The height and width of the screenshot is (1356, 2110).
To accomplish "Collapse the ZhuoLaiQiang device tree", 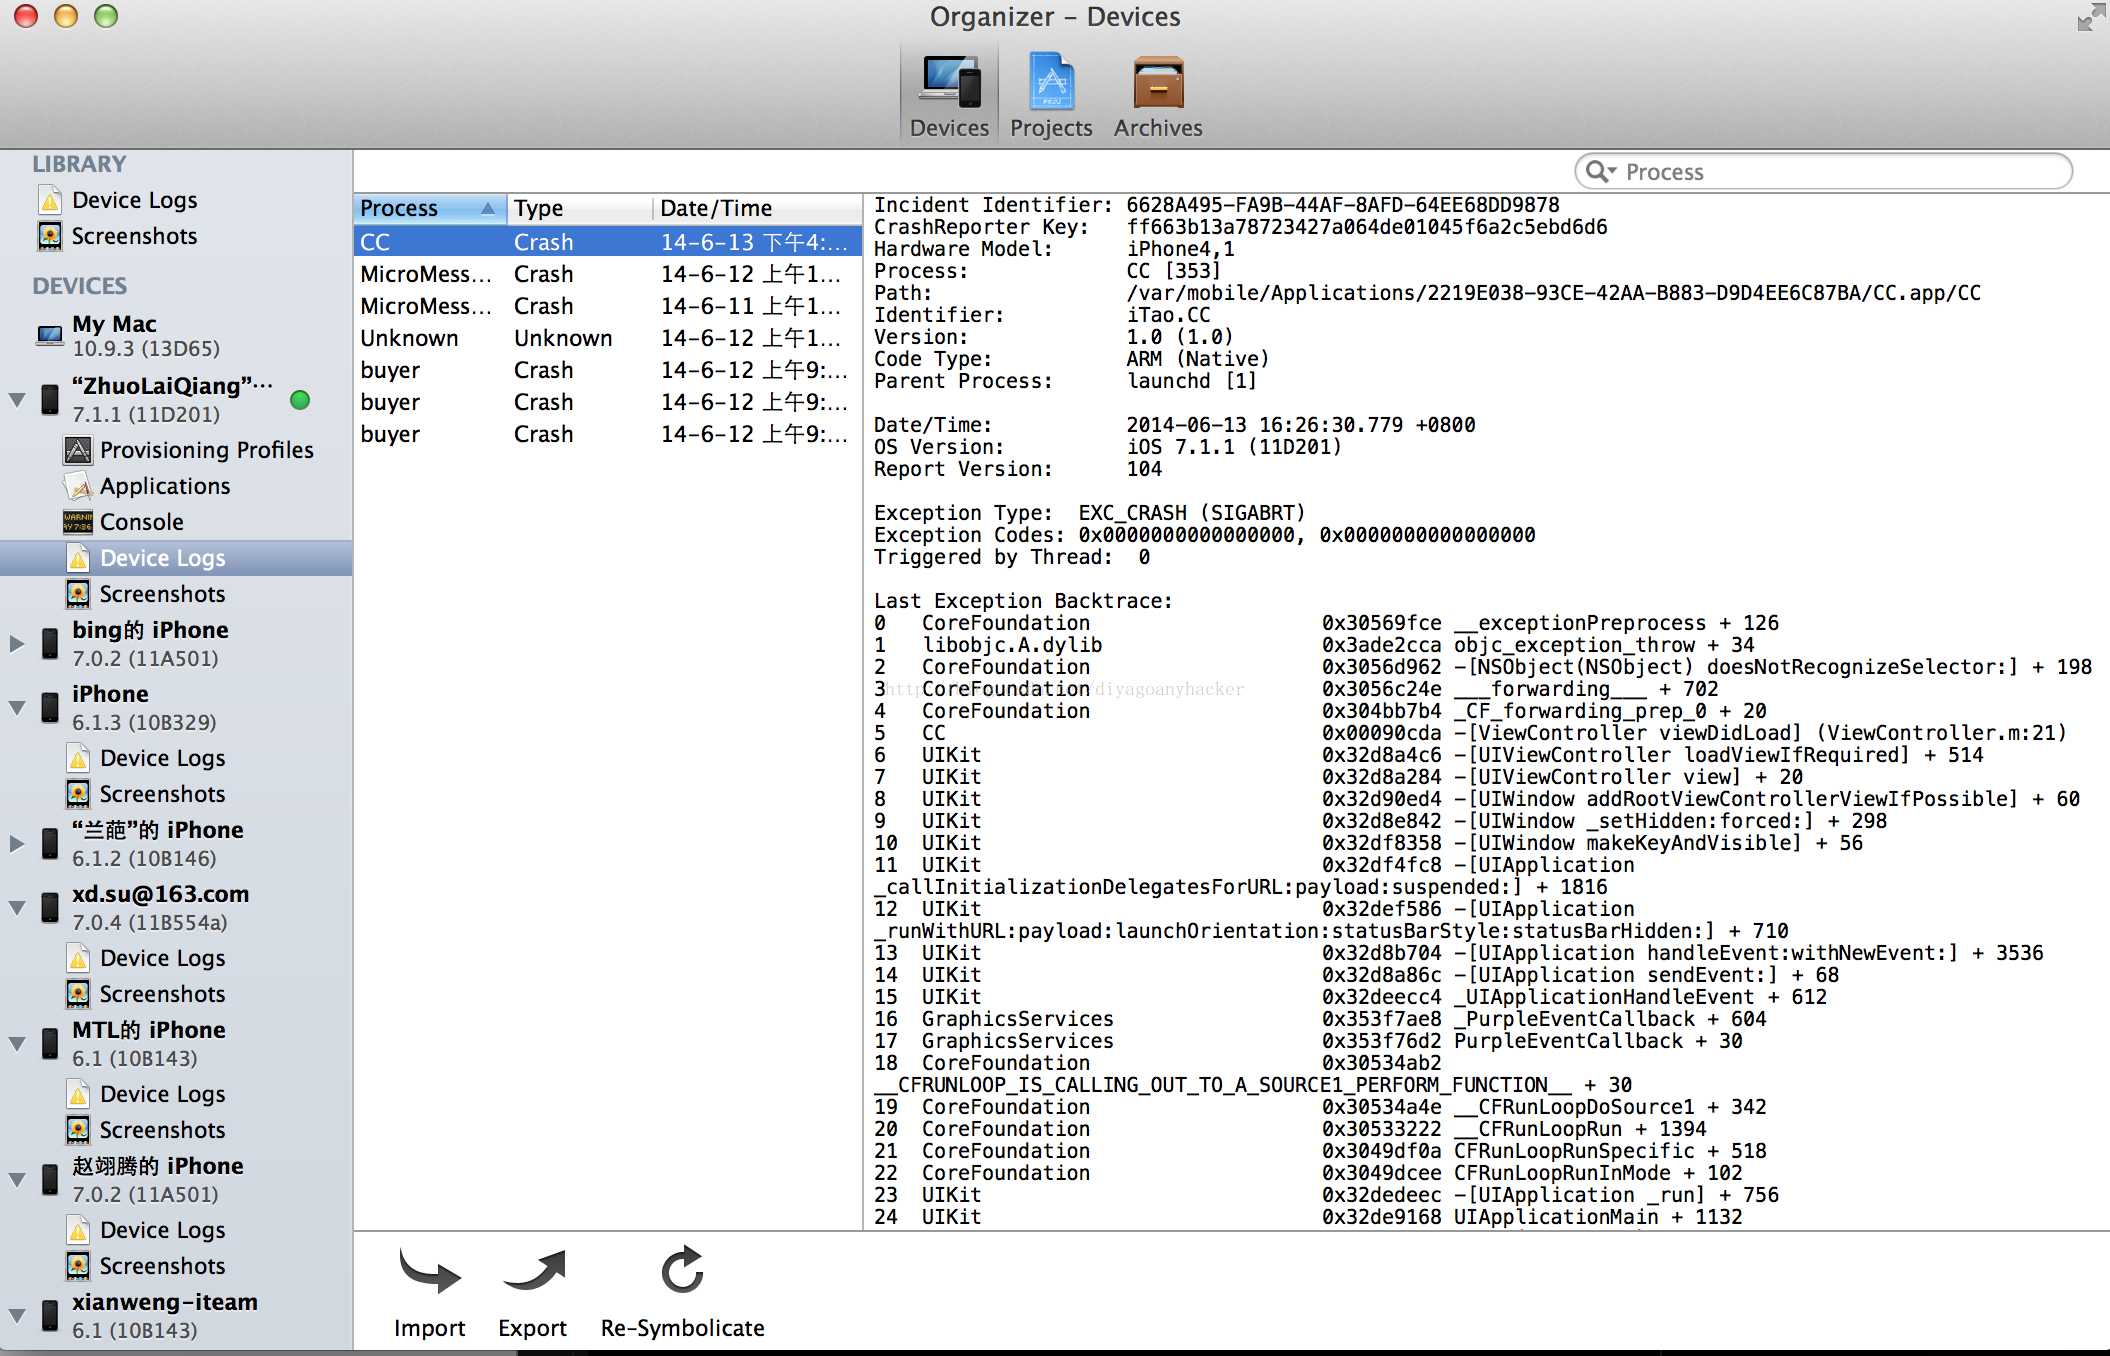I will coord(17,399).
